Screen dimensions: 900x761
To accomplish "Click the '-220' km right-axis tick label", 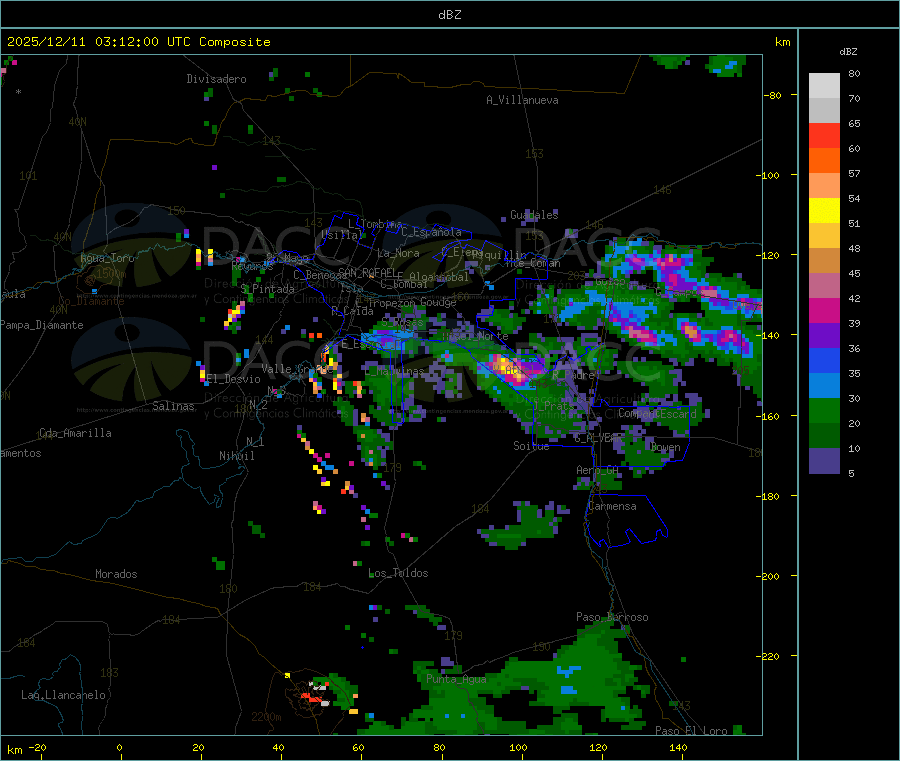I will click(770, 656).
